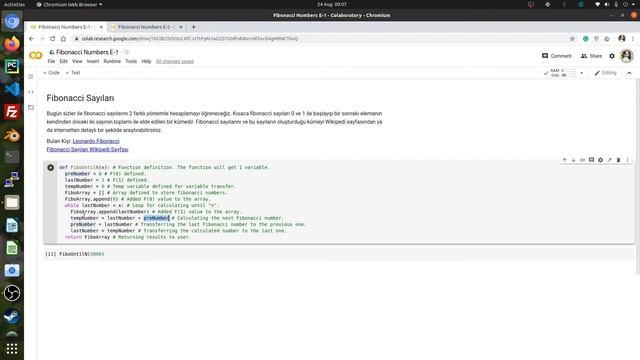This screenshot has width=640, height=360.
Task: Open the Files sidebar panel
Action: click(x=31, y=107)
